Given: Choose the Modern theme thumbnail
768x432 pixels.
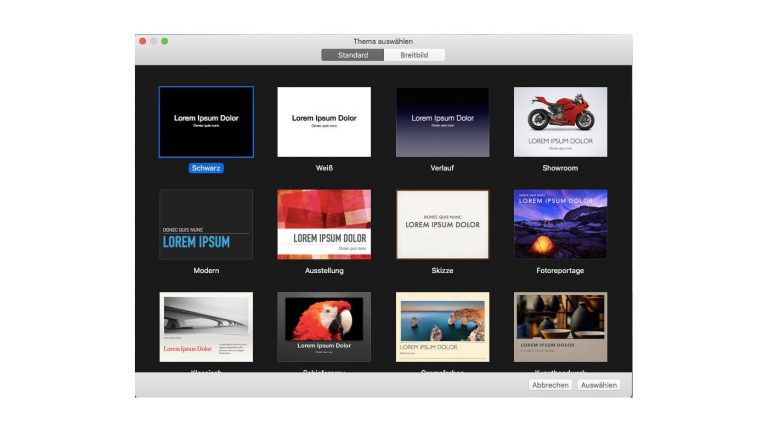Looking at the screenshot, I should tap(206, 225).
